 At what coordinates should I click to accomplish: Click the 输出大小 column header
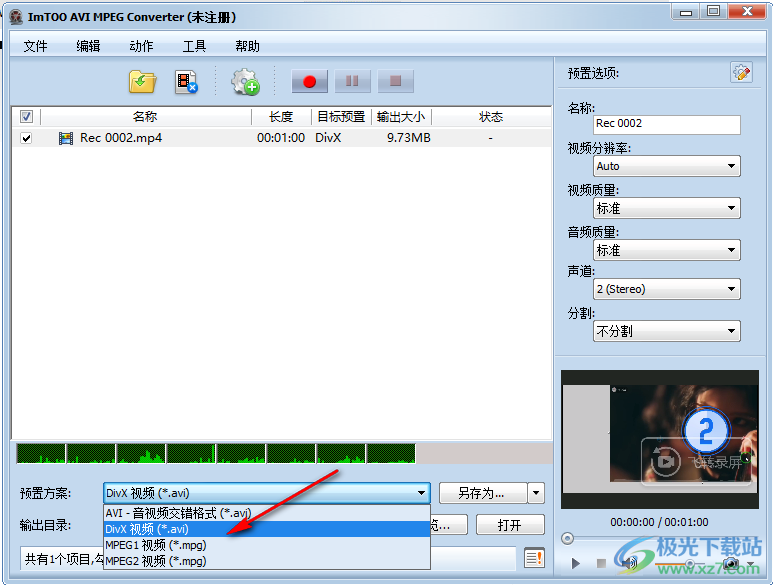[401, 117]
